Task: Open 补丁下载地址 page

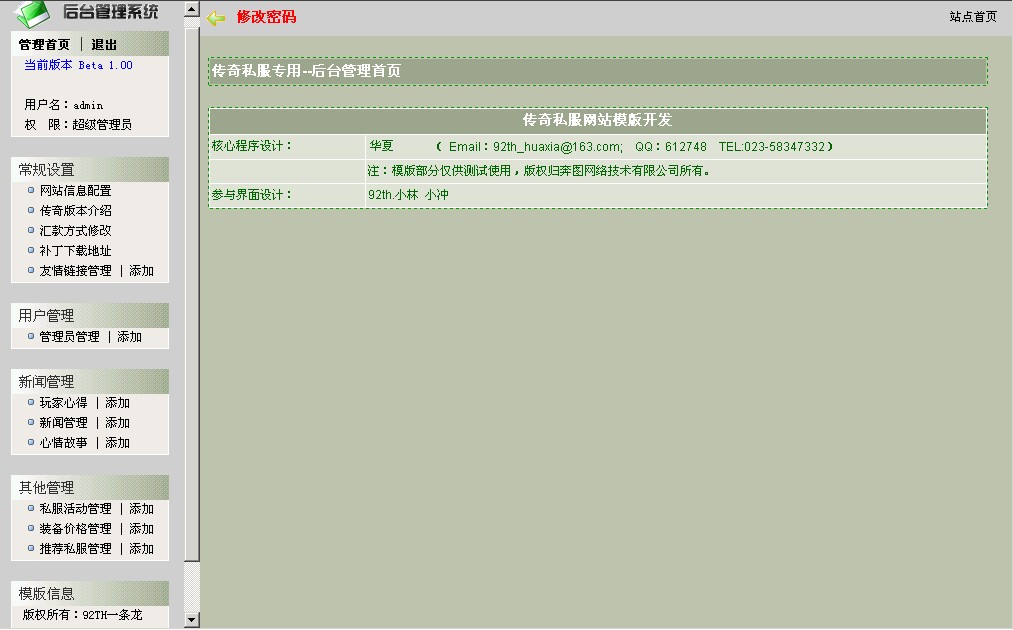Action: click(x=75, y=251)
